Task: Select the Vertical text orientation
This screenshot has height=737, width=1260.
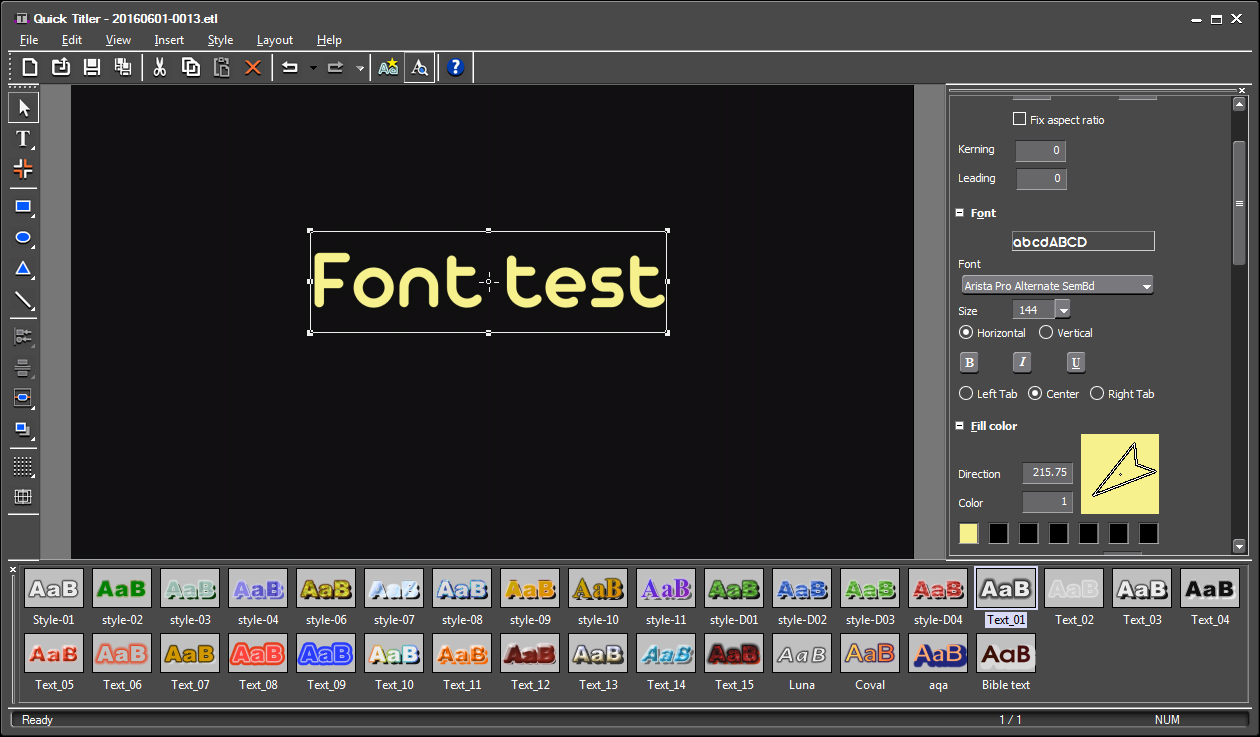Action: [1046, 332]
